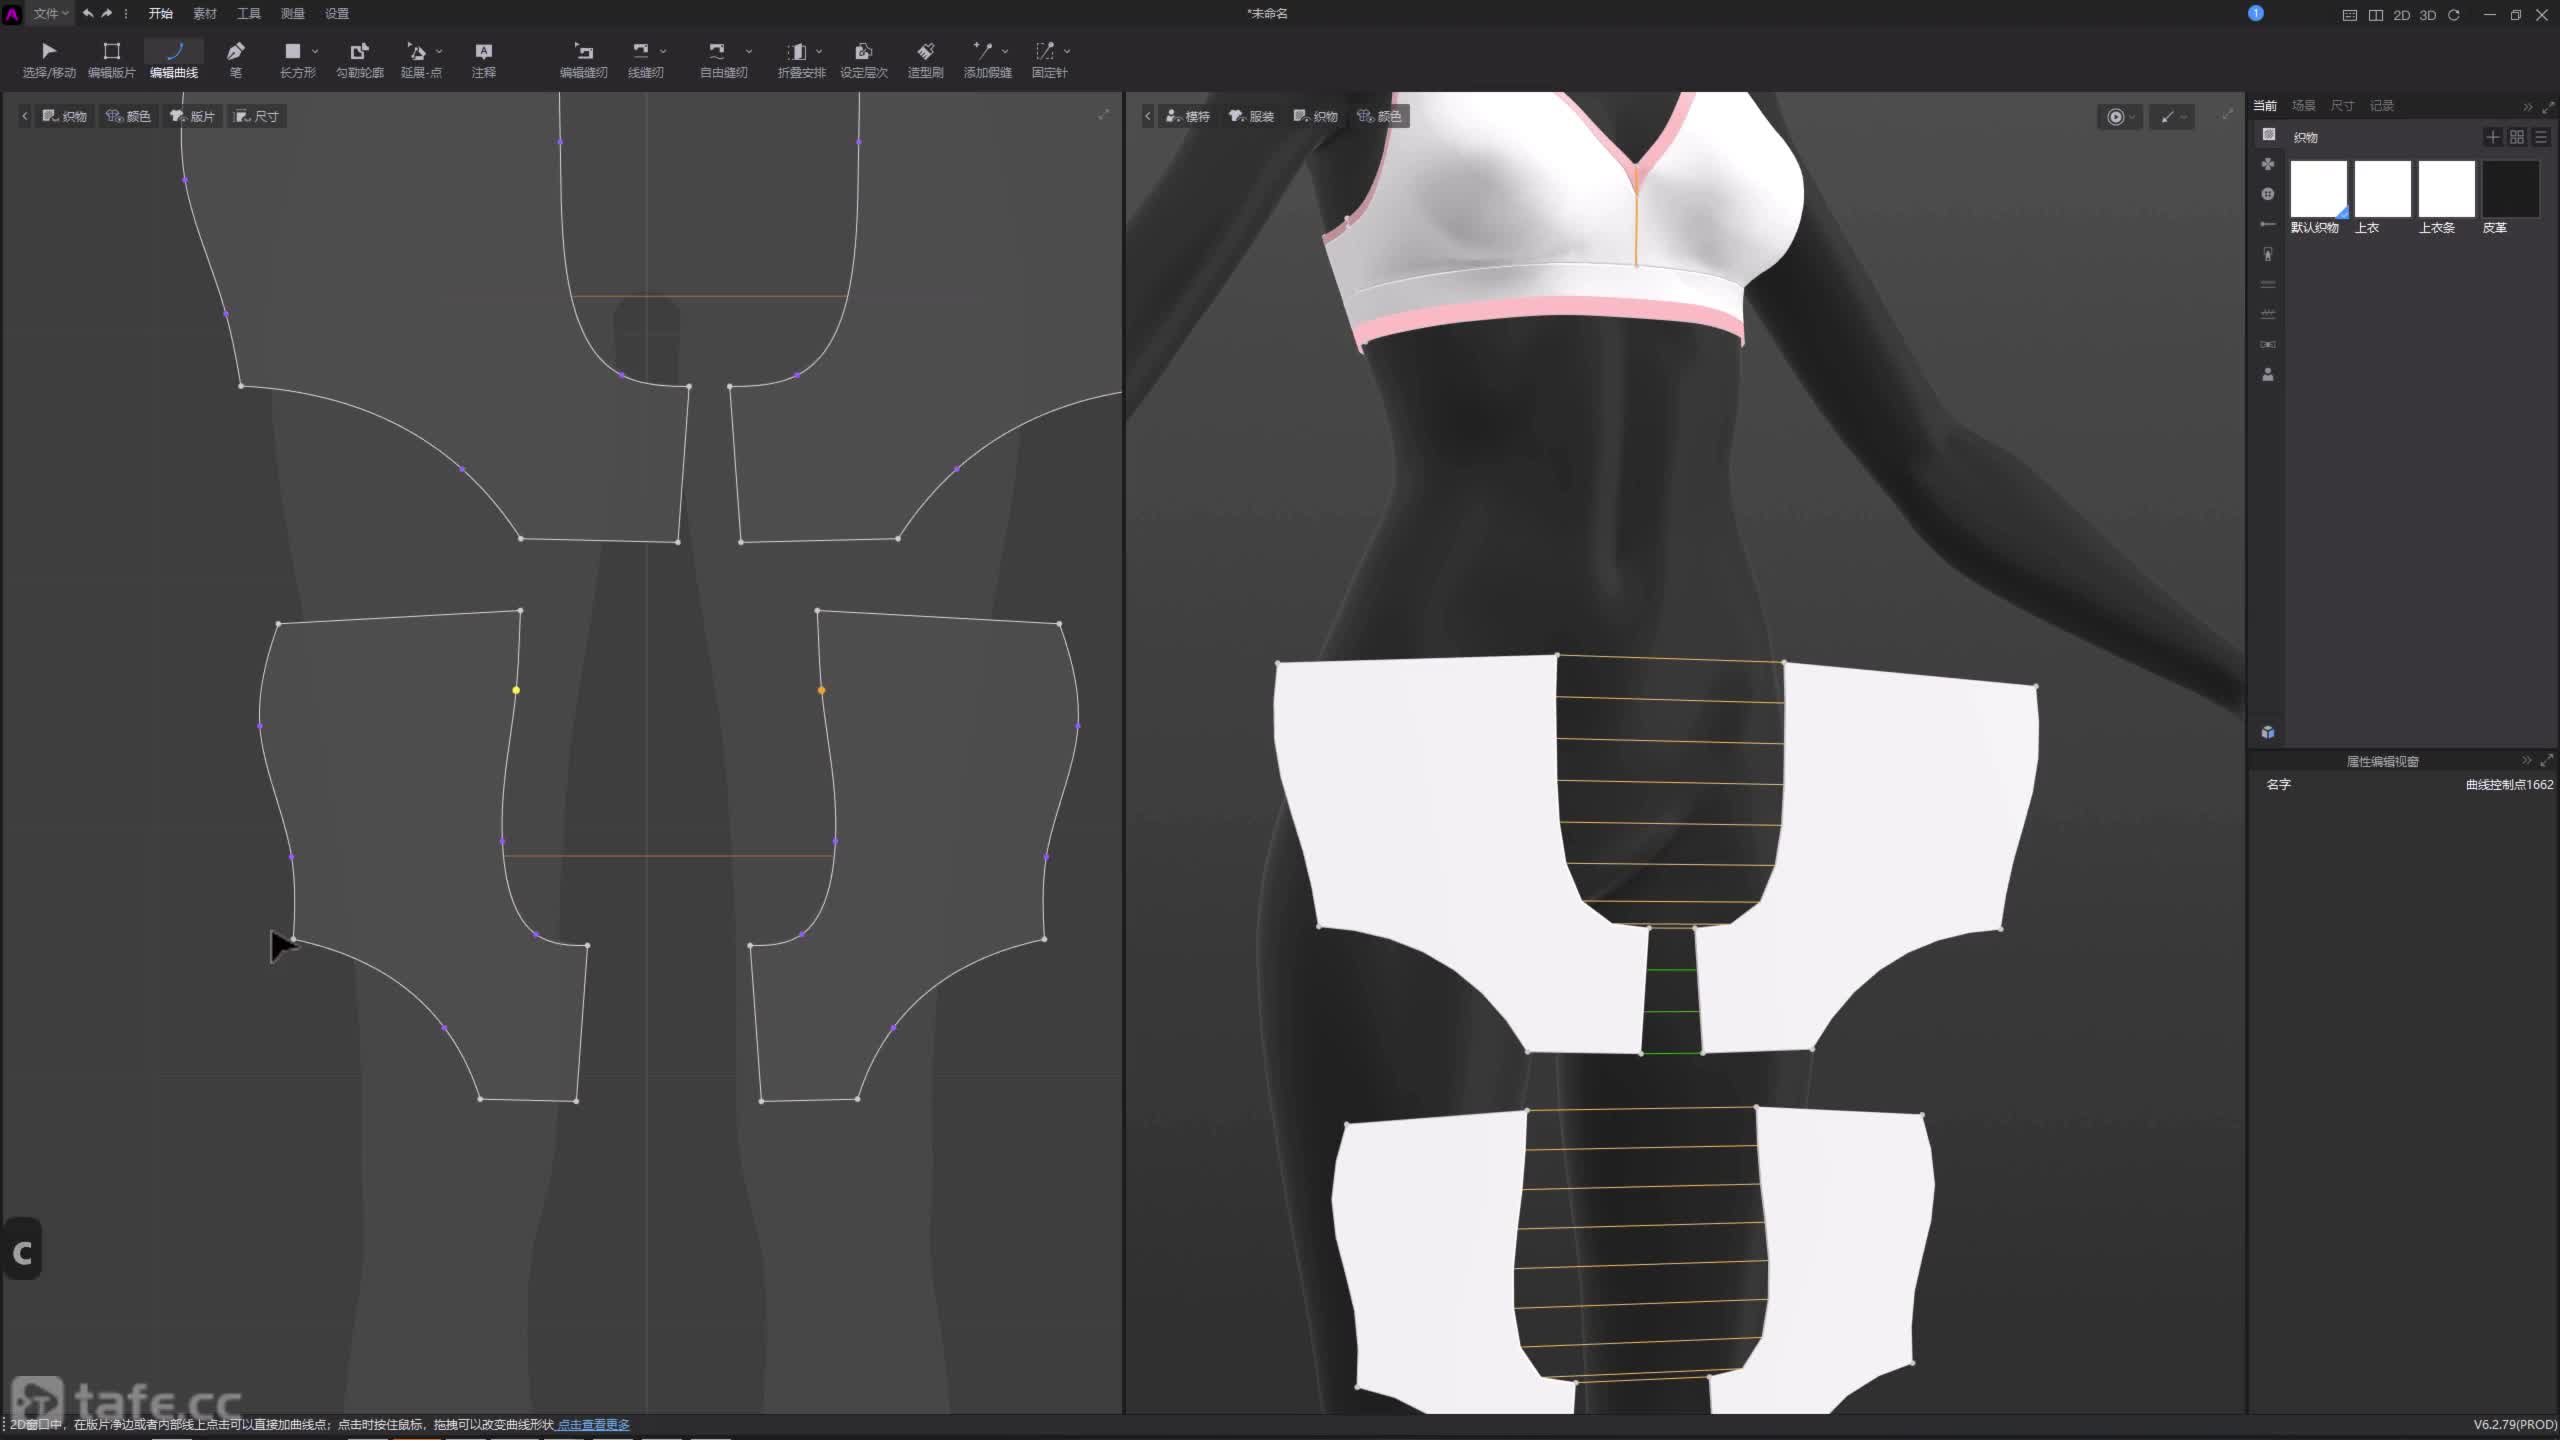Screen dimensions: 2560x1440
Task: Toggle 模特 avatar display in 3D window
Action: tap(1188, 116)
